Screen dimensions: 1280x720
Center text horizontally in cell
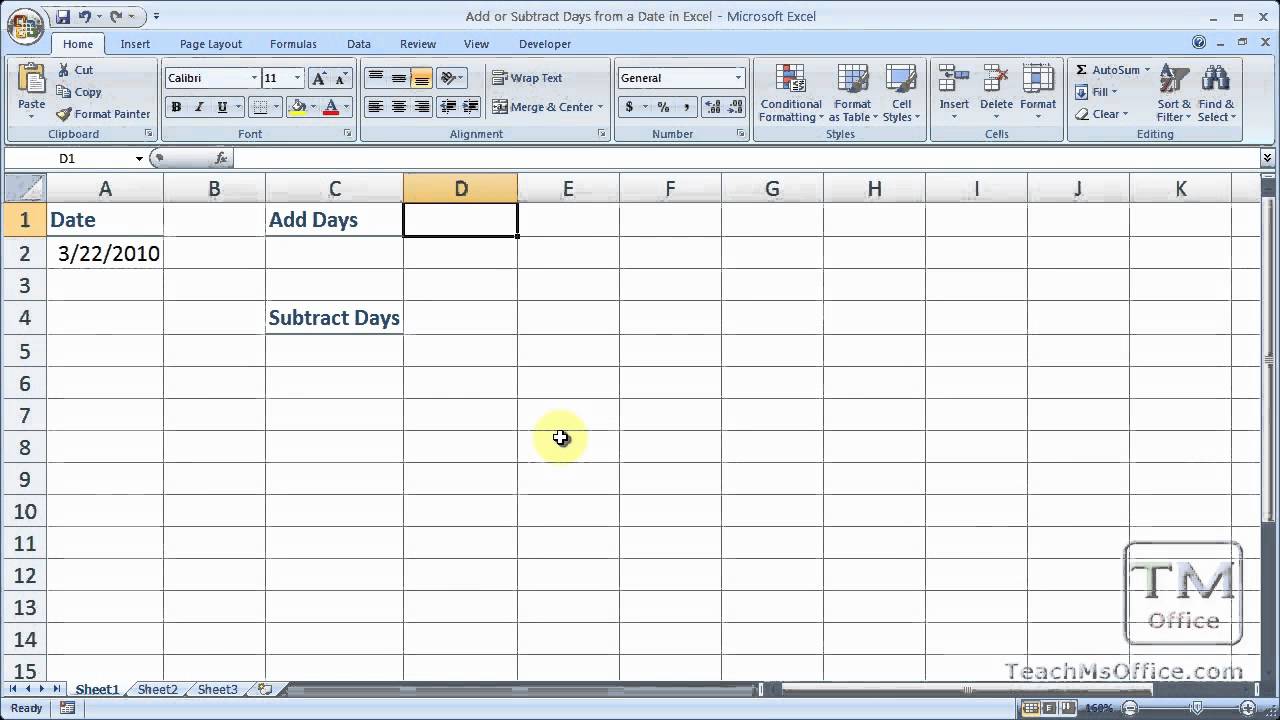[398, 107]
